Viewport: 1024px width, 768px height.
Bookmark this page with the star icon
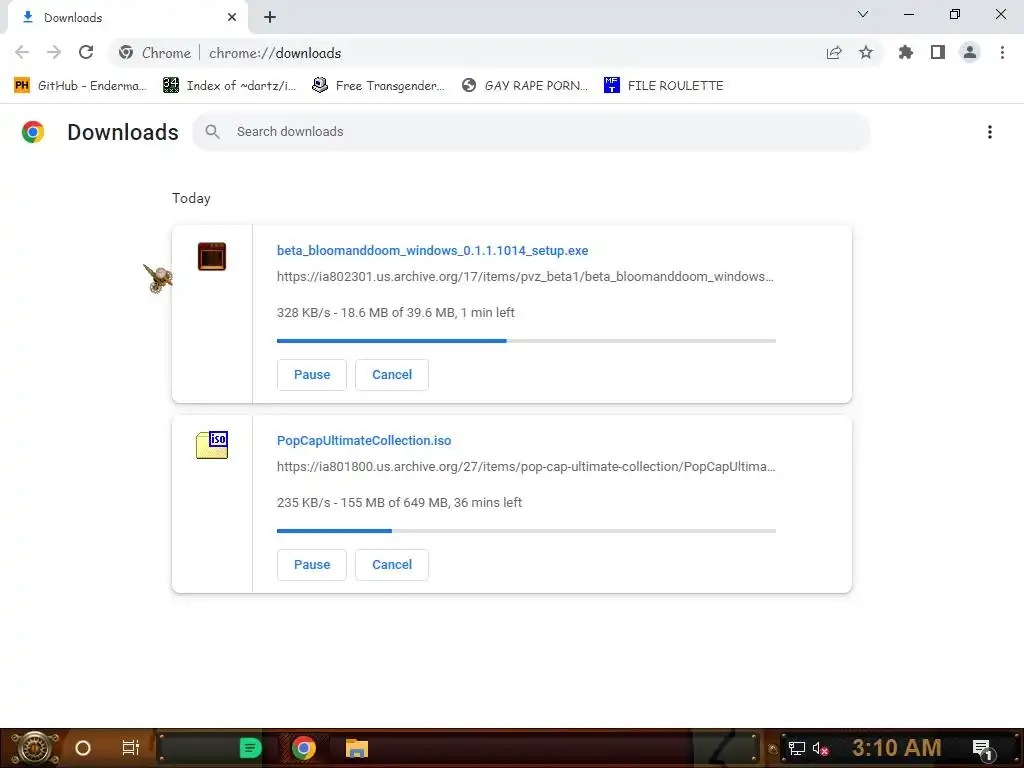pos(866,53)
